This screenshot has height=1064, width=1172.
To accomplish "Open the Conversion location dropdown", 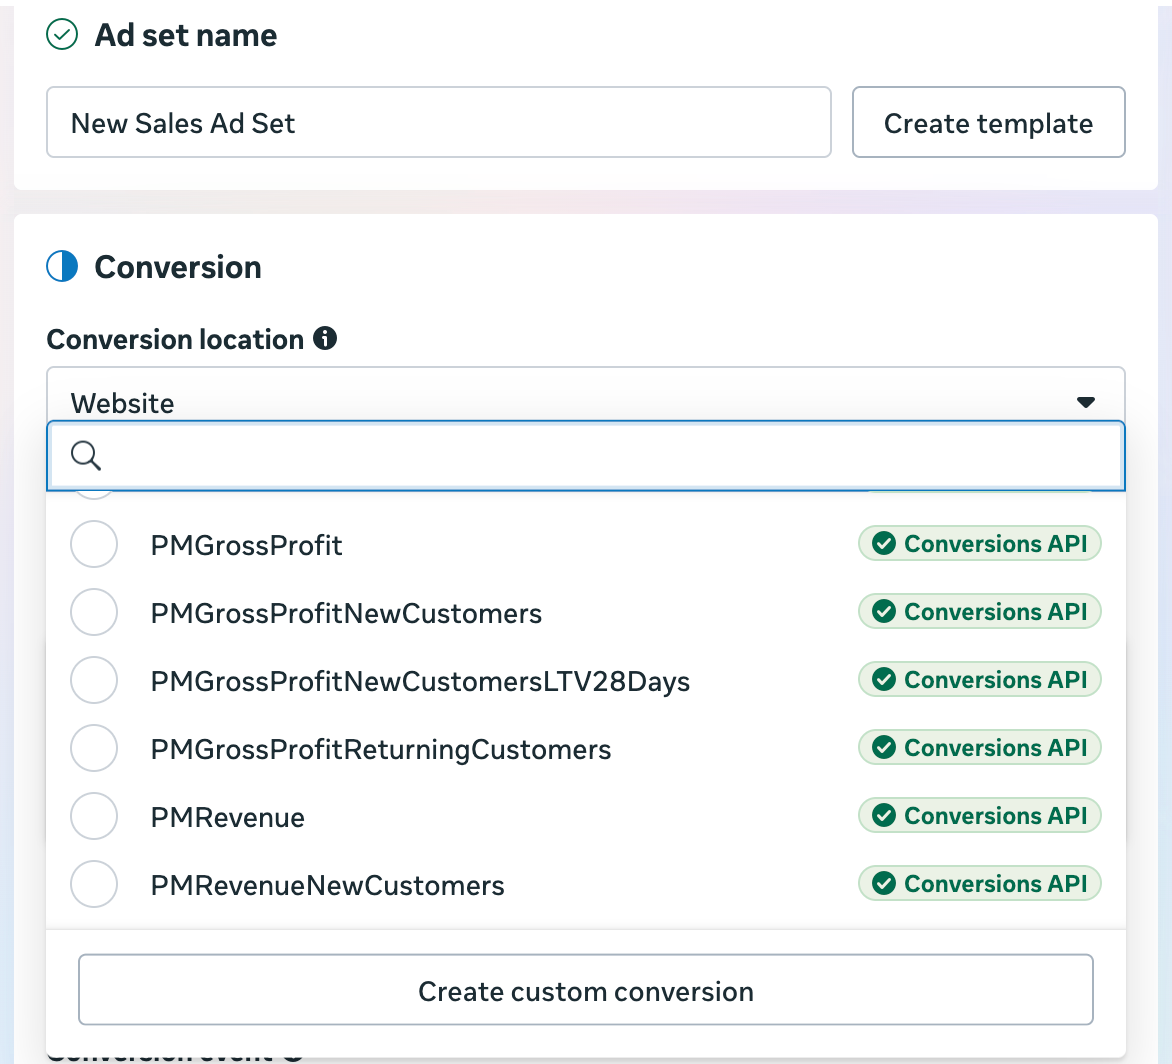I will pyautogui.click(x=585, y=402).
